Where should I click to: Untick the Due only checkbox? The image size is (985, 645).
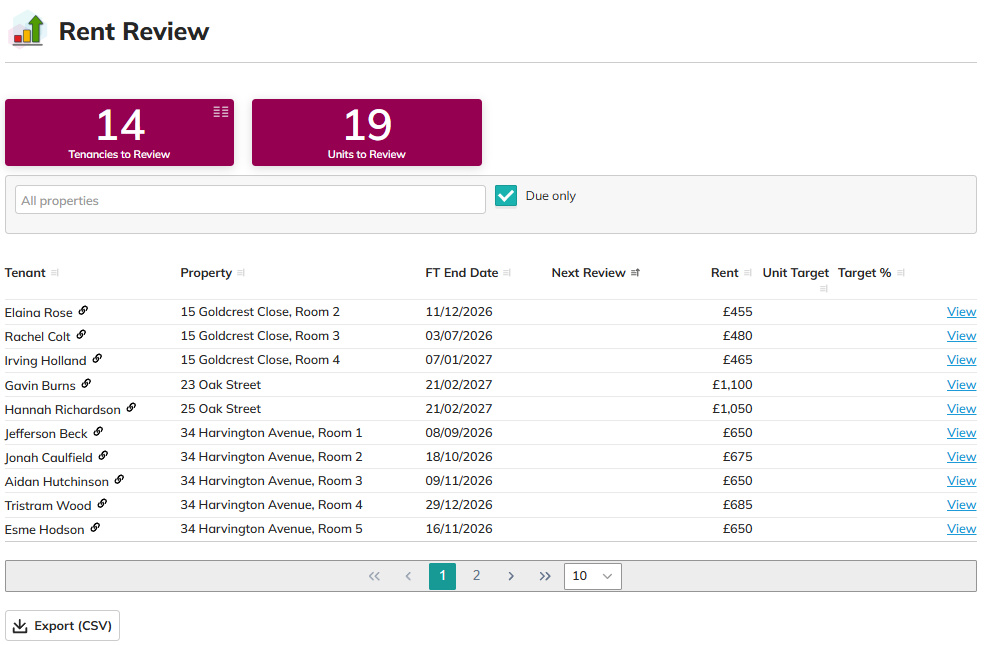(506, 196)
